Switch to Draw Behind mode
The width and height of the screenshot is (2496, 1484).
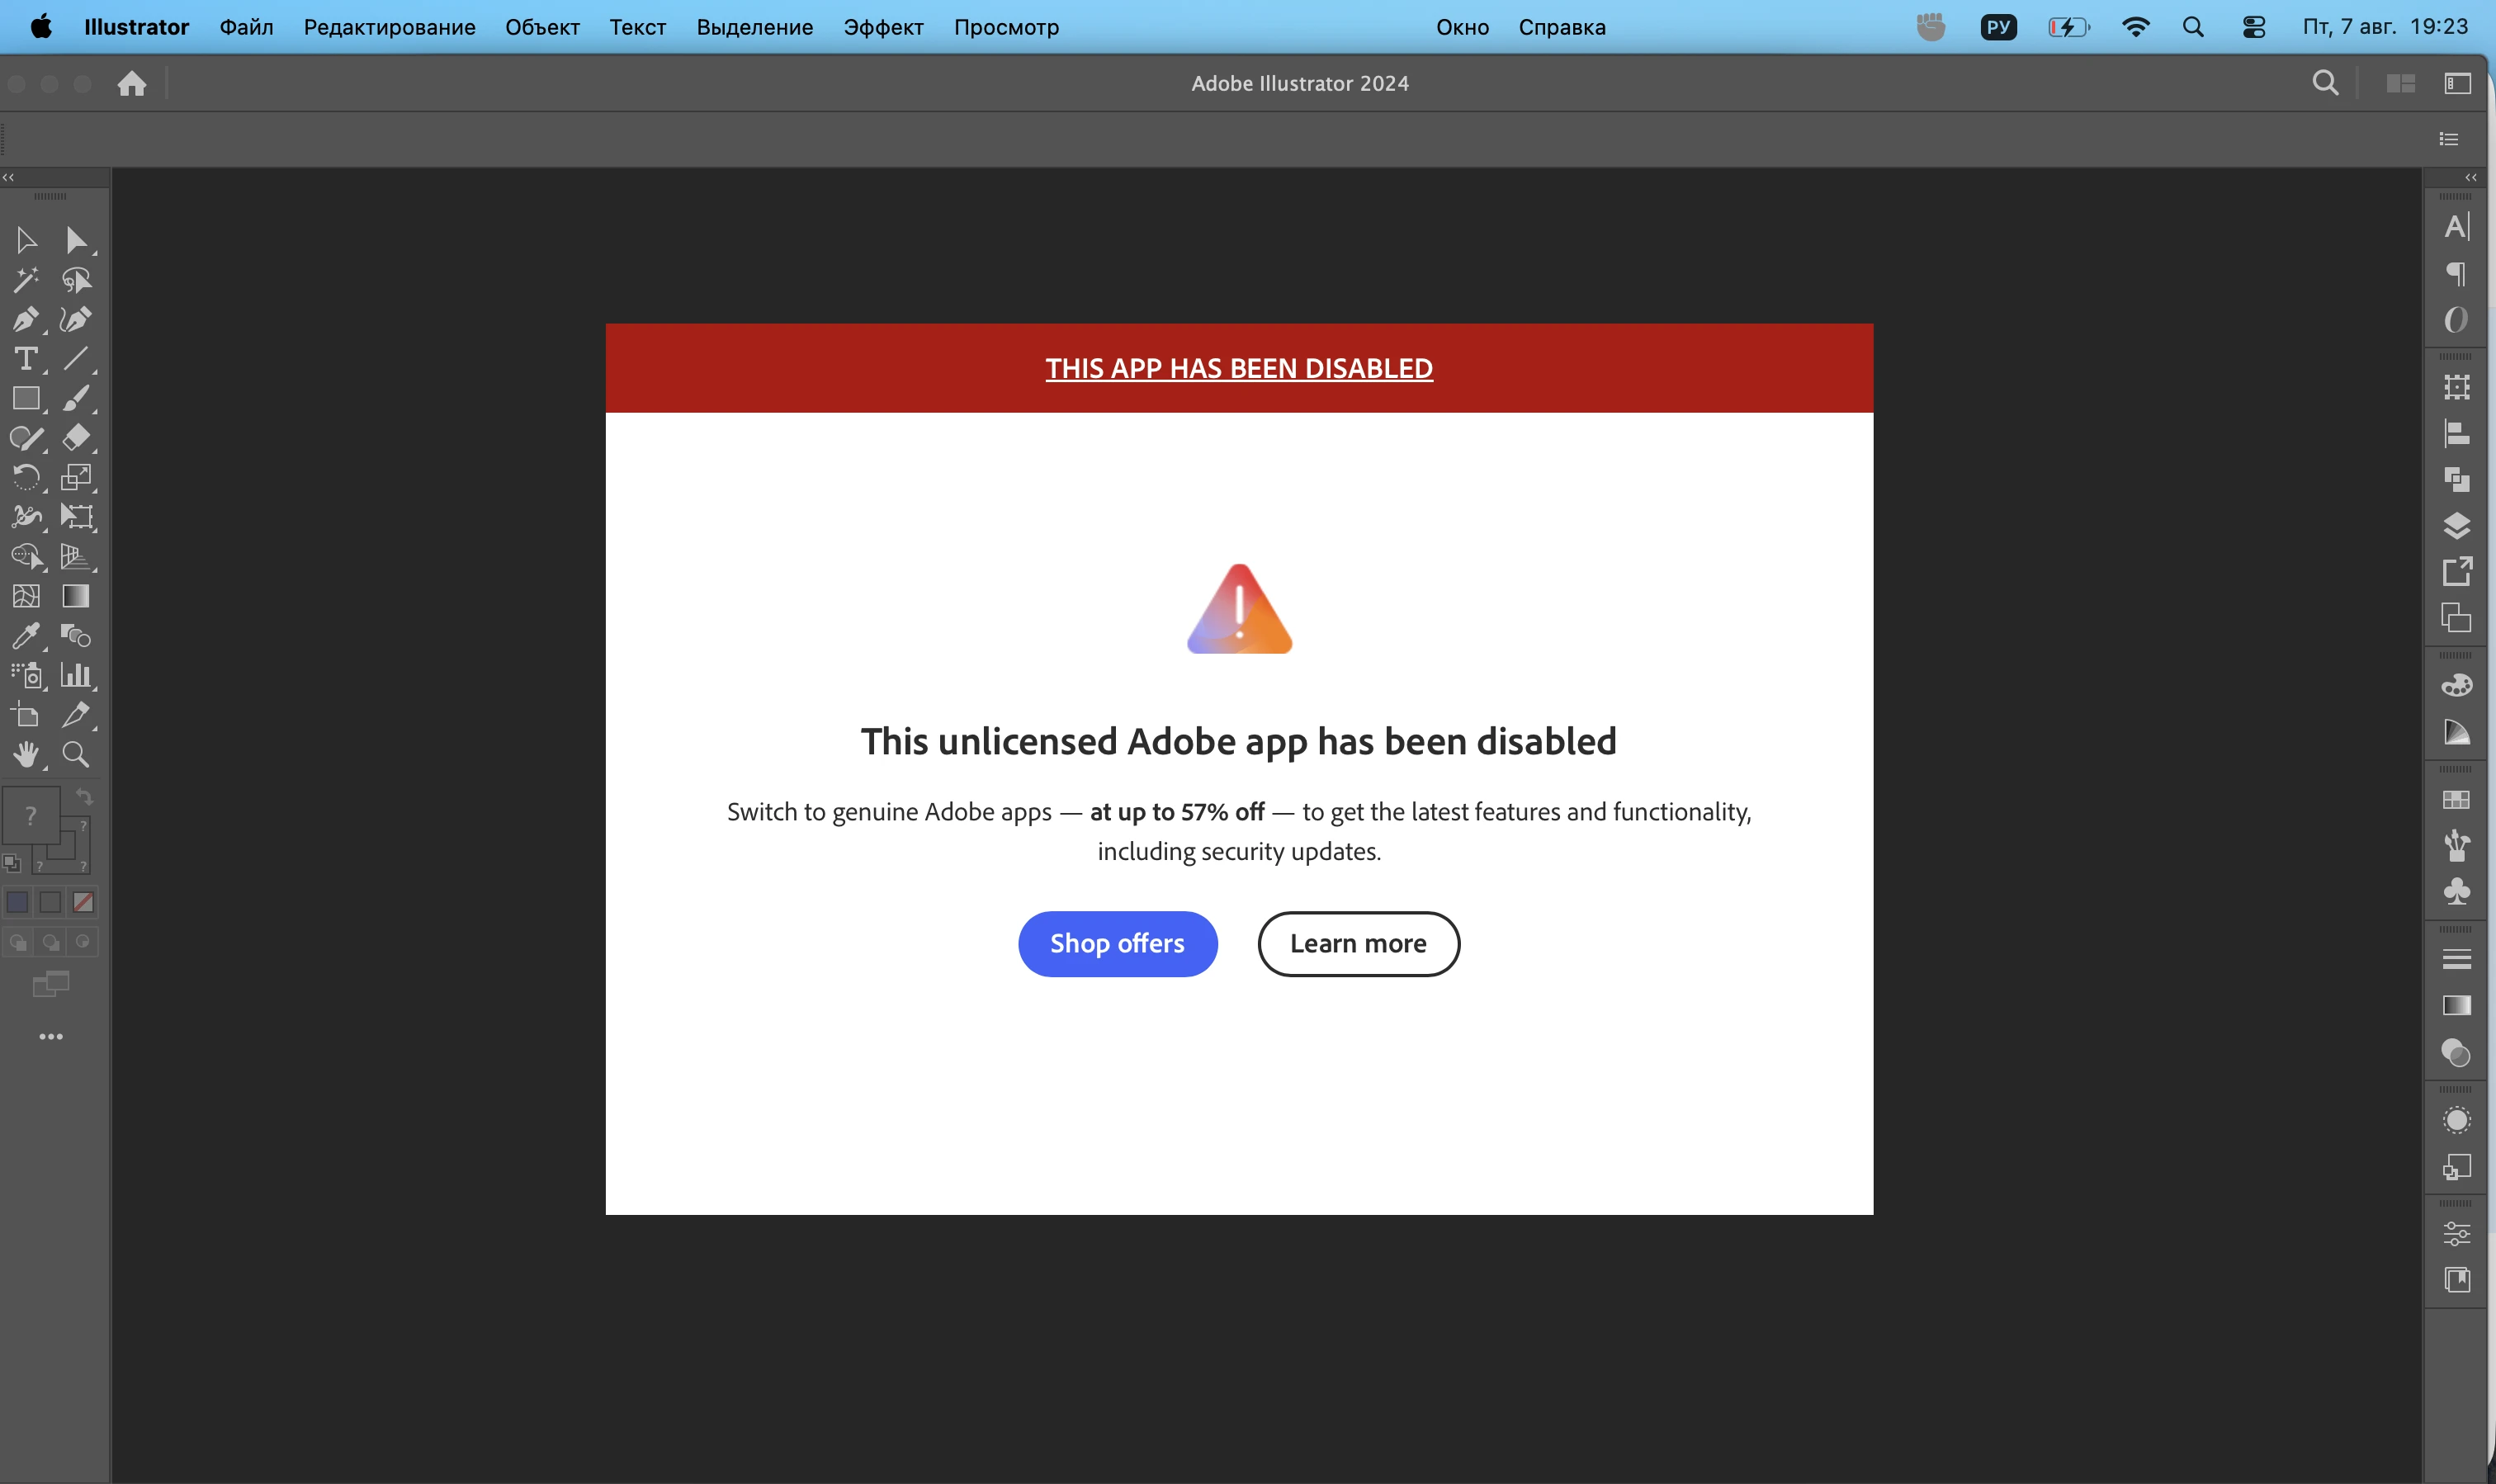(50, 942)
